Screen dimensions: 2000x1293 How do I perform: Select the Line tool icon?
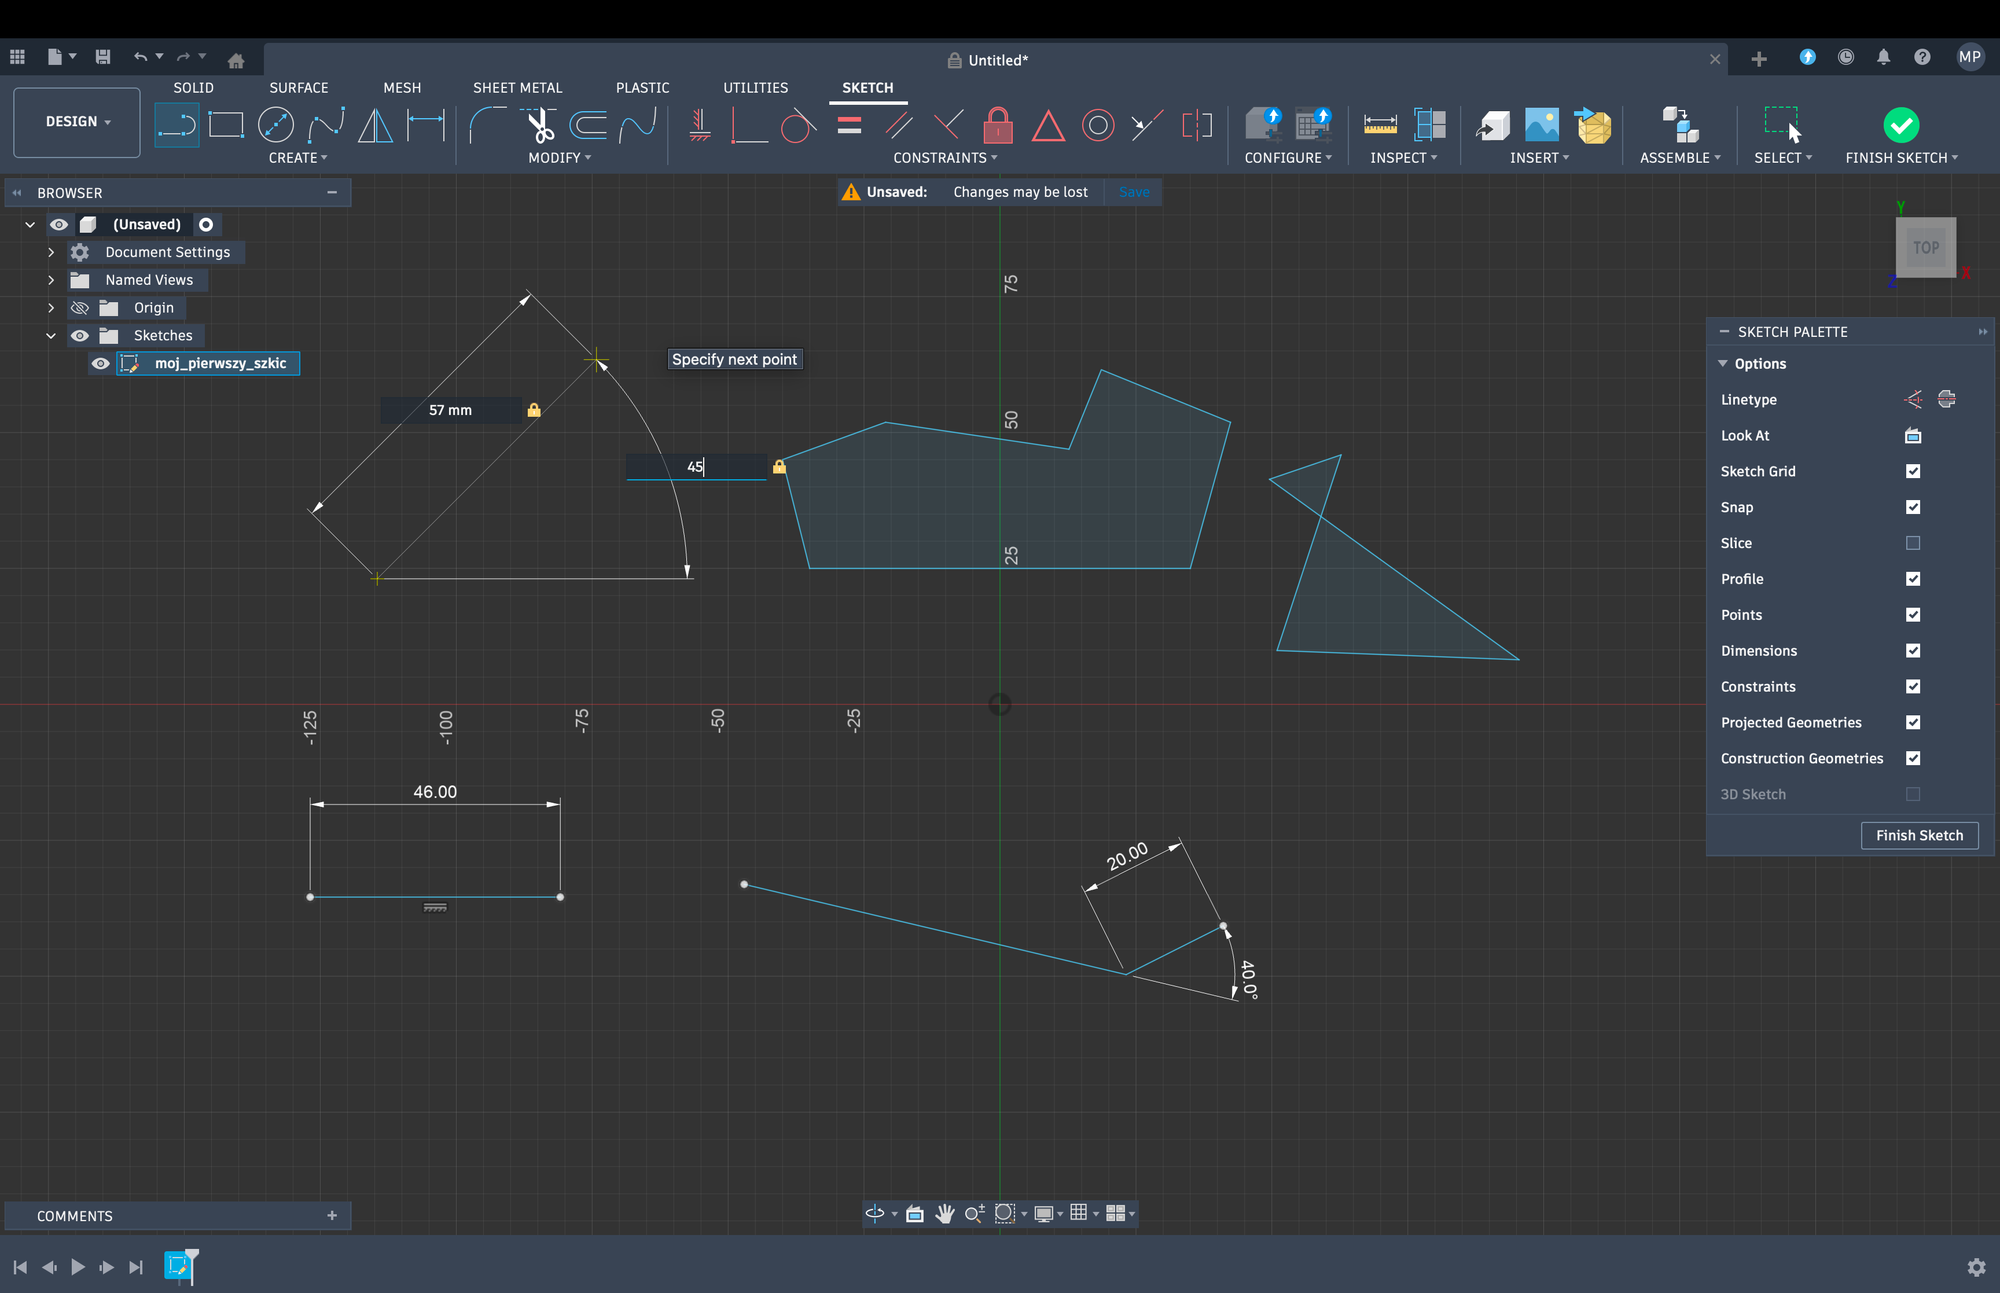177,126
